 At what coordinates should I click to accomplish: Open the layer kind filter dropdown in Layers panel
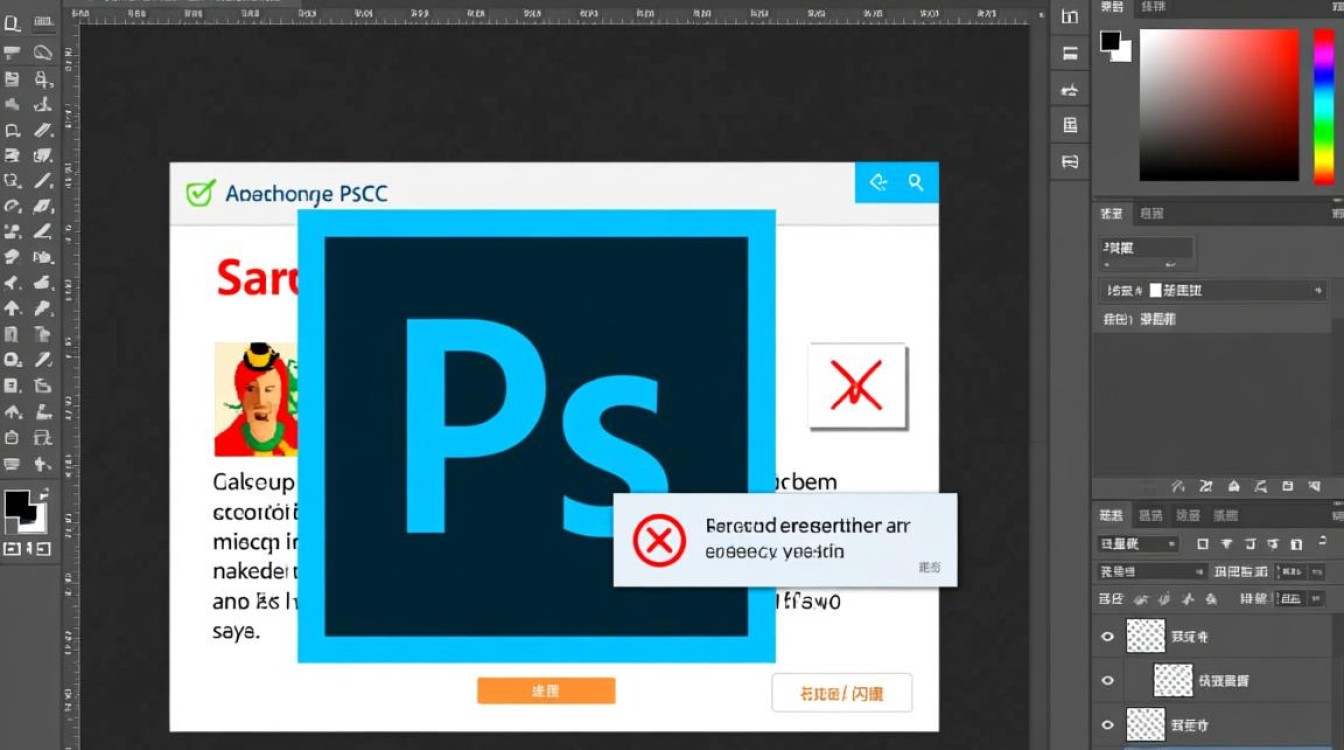1139,544
